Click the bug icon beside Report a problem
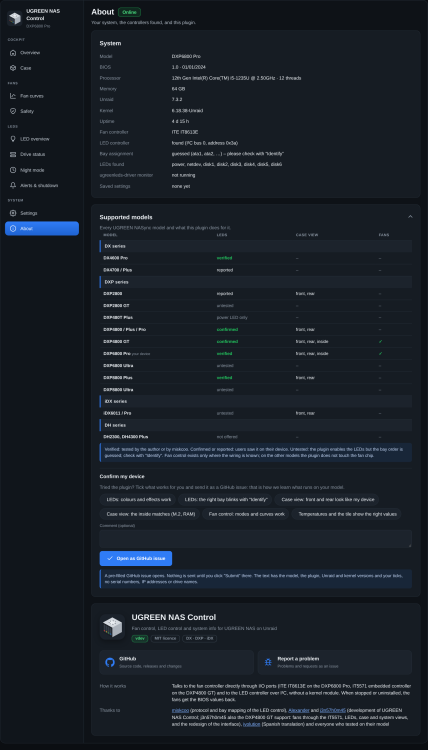The width and height of the screenshot is (428, 750). 268,662
